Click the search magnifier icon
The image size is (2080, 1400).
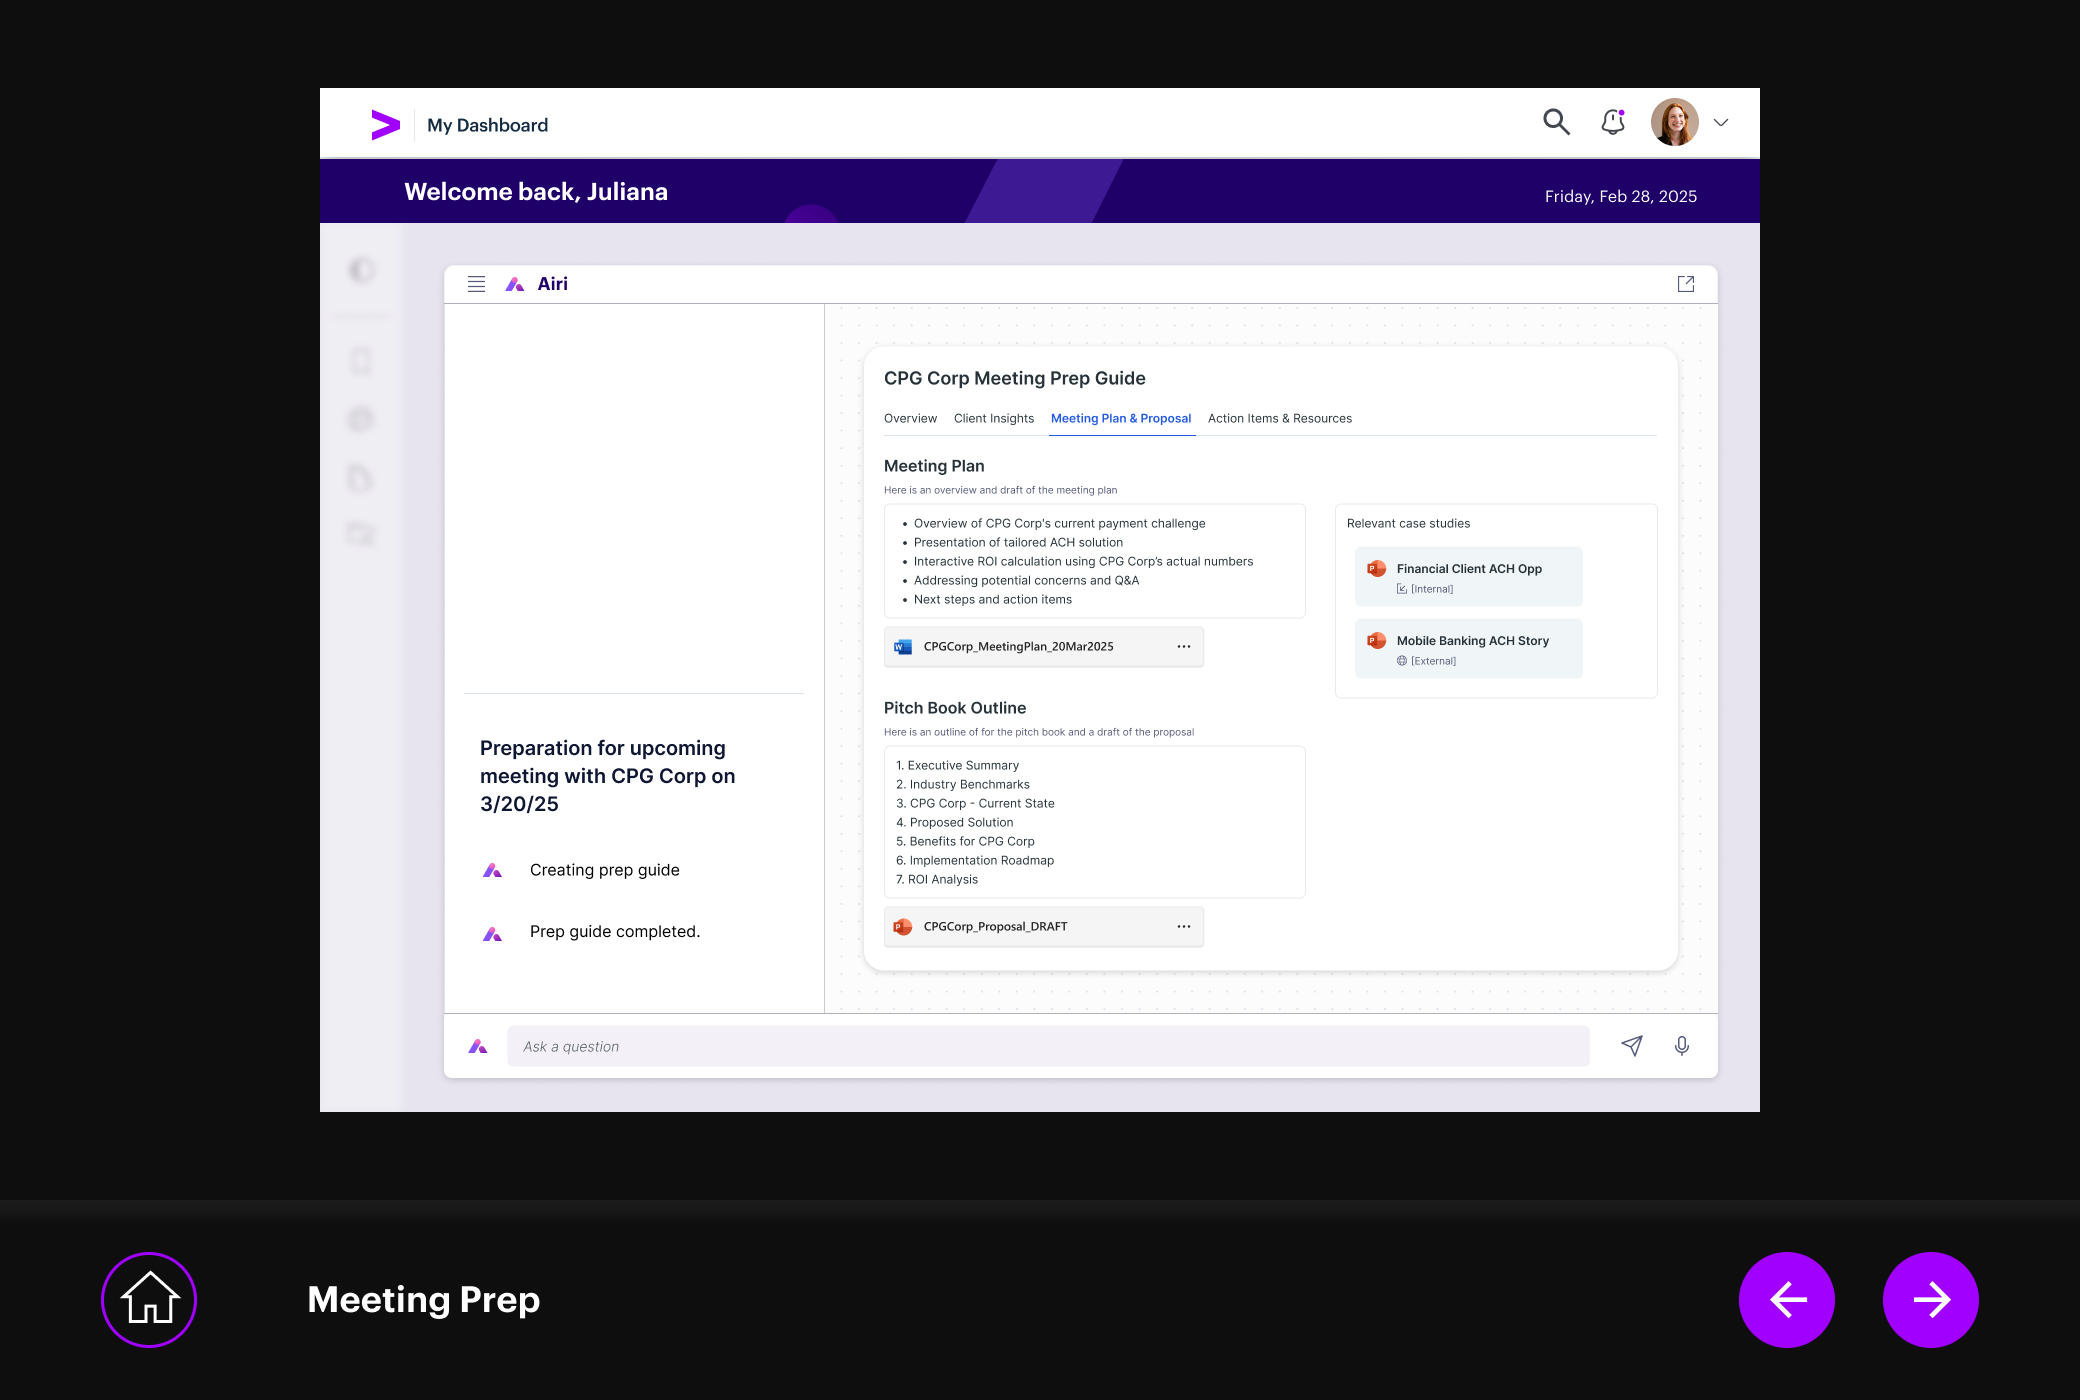[1556, 122]
